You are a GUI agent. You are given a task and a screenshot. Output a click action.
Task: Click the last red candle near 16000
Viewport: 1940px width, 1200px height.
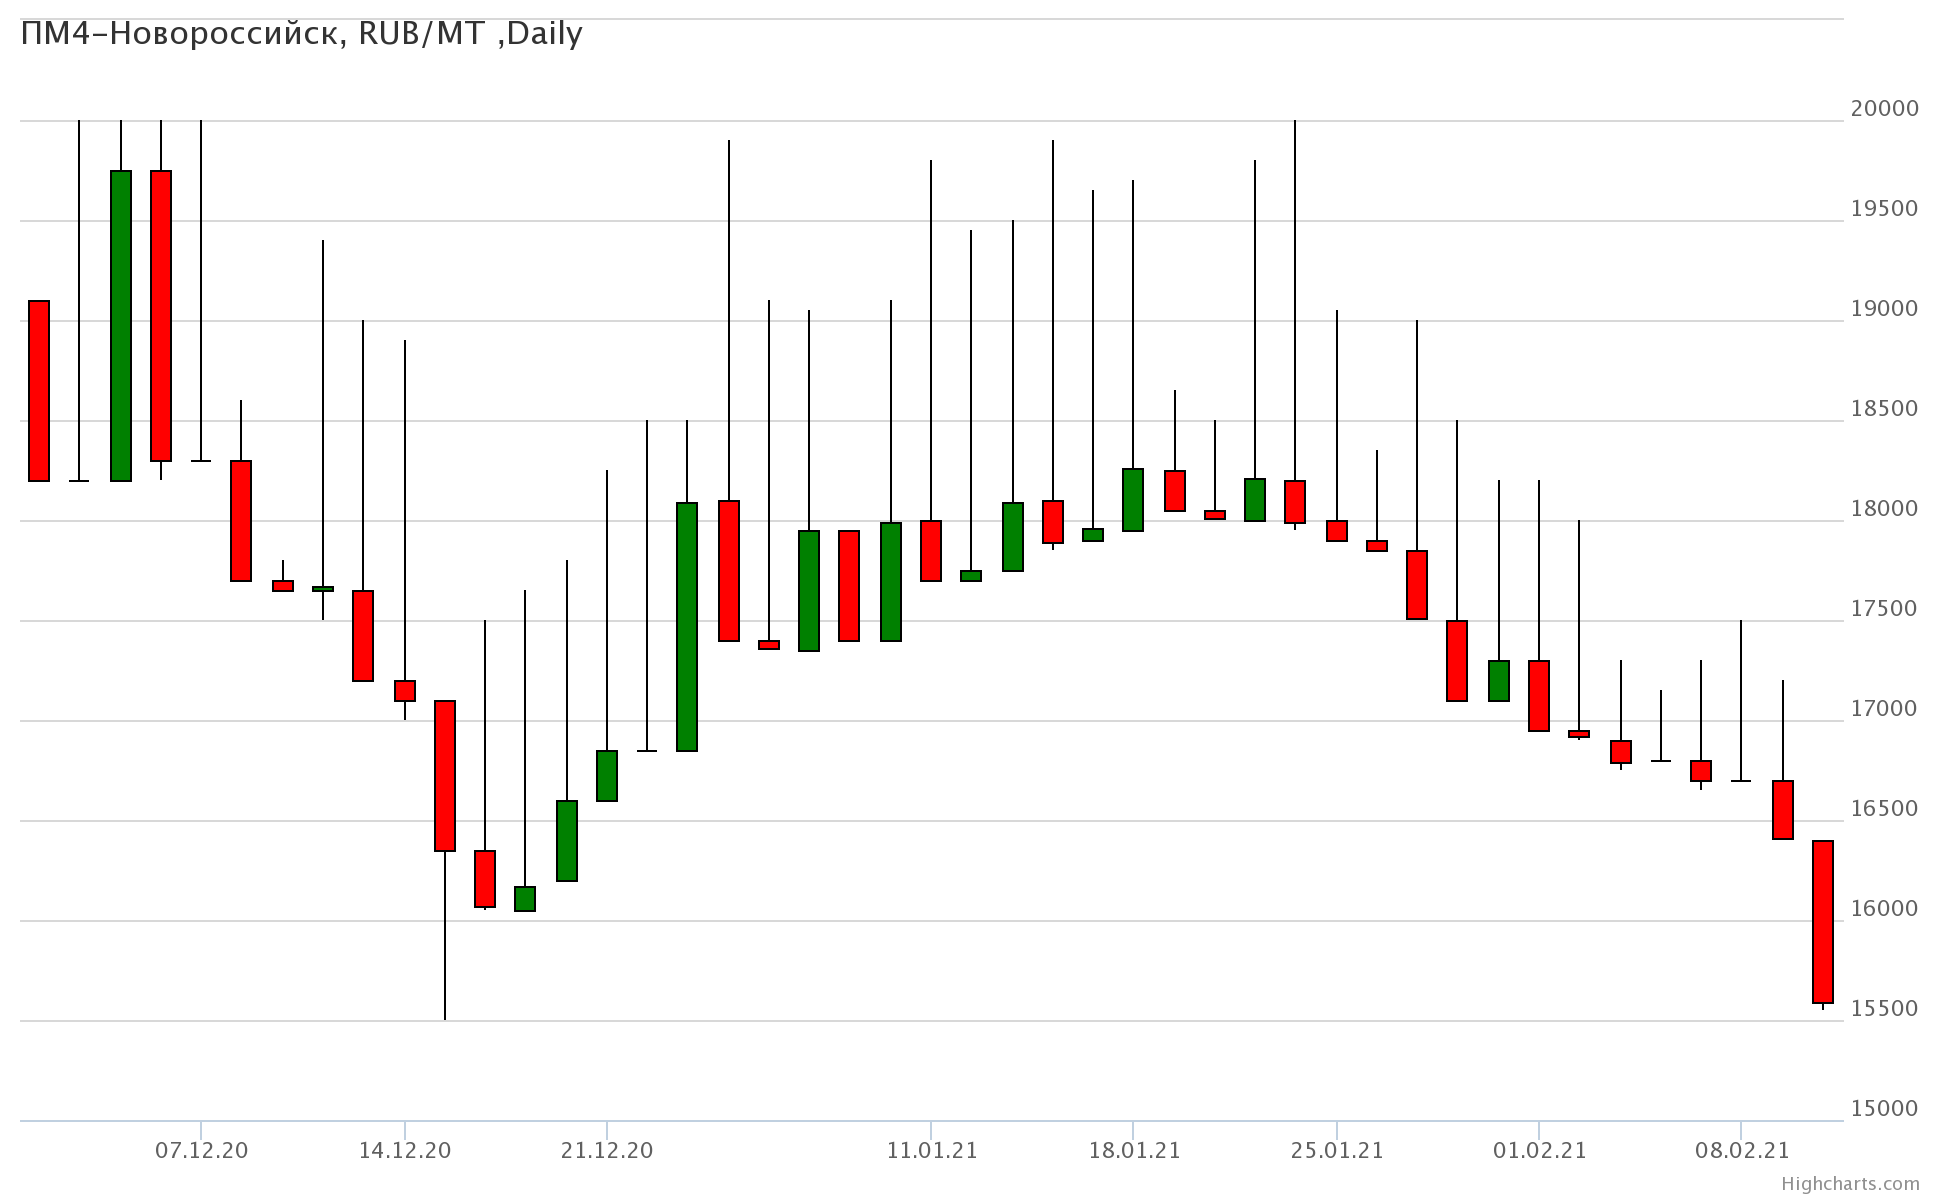pyautogui.click(x=1823, y=921)
